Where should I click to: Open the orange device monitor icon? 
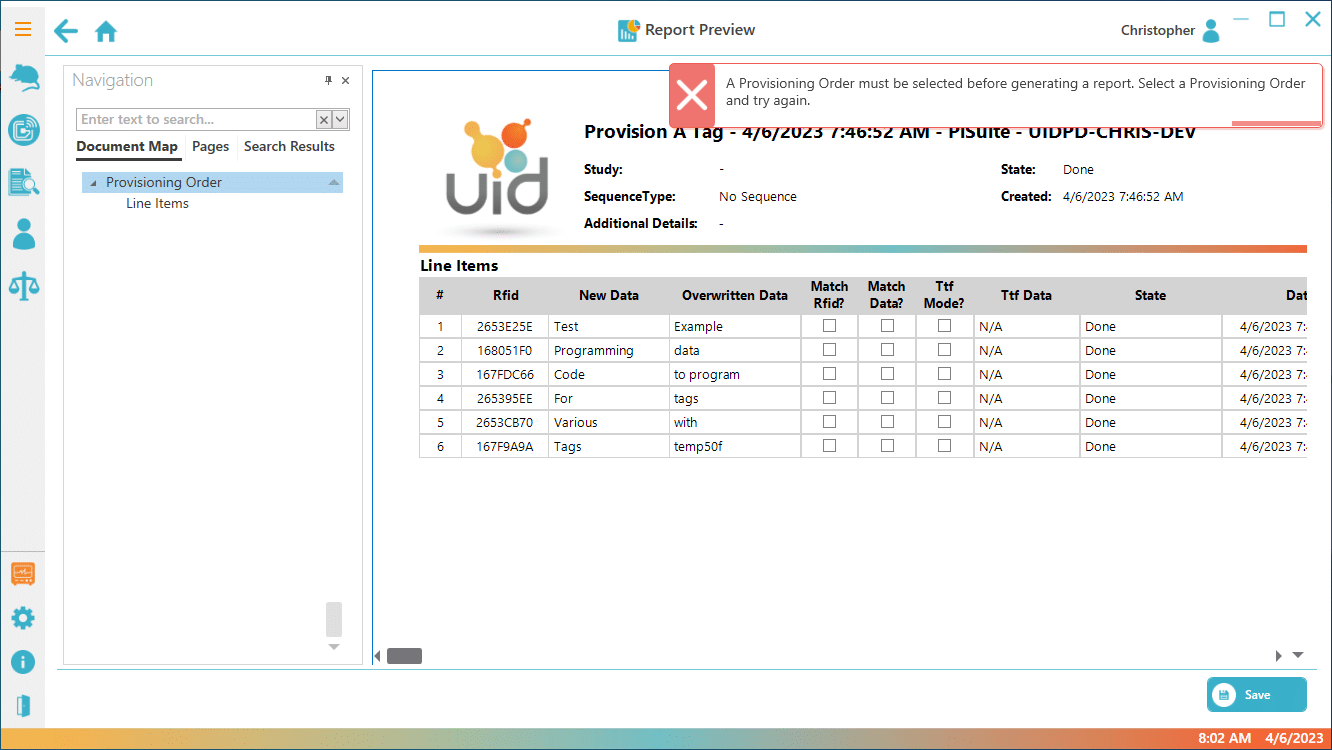pyautogui.click(x=23, y=574)
